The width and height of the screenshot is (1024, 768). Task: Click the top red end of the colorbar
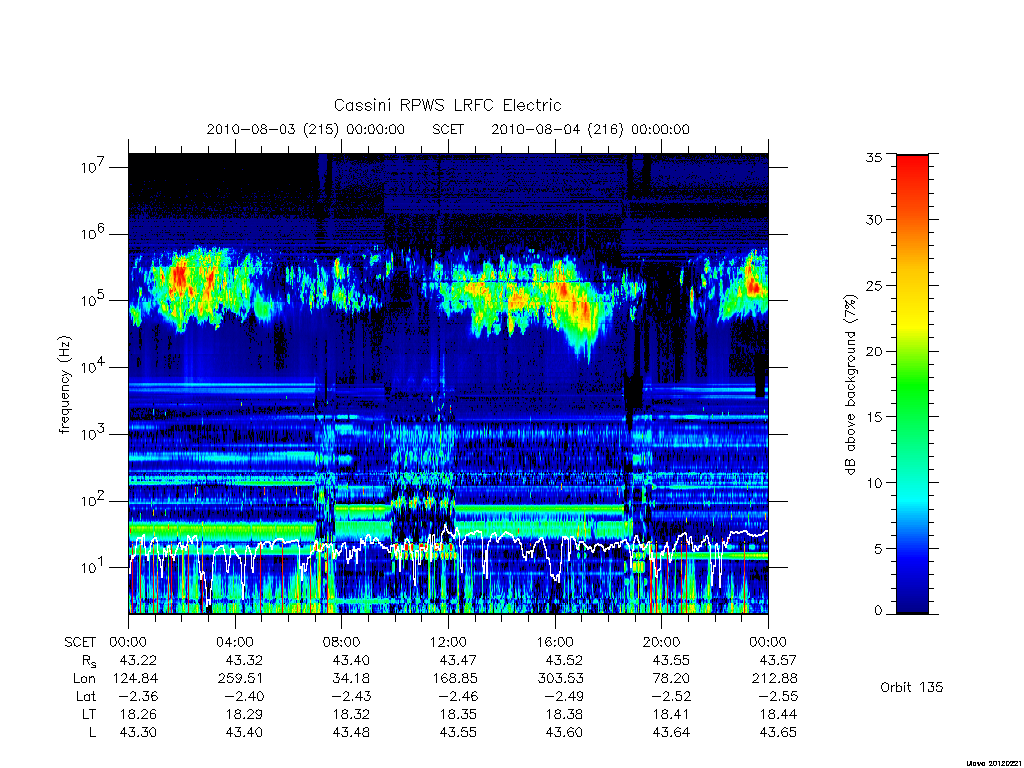coord(912,162)
